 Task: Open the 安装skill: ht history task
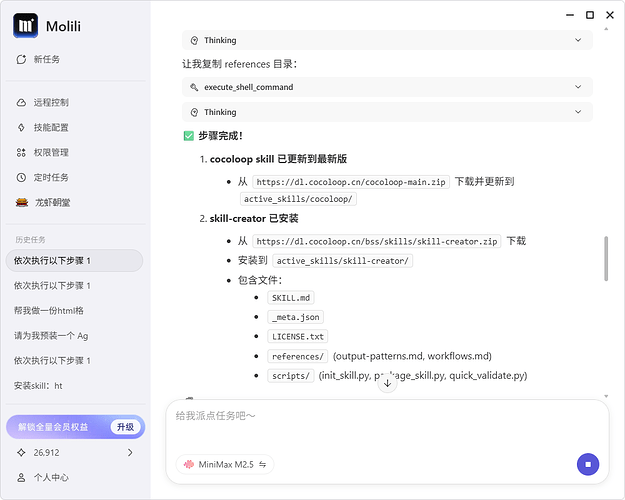pos(38,386)
